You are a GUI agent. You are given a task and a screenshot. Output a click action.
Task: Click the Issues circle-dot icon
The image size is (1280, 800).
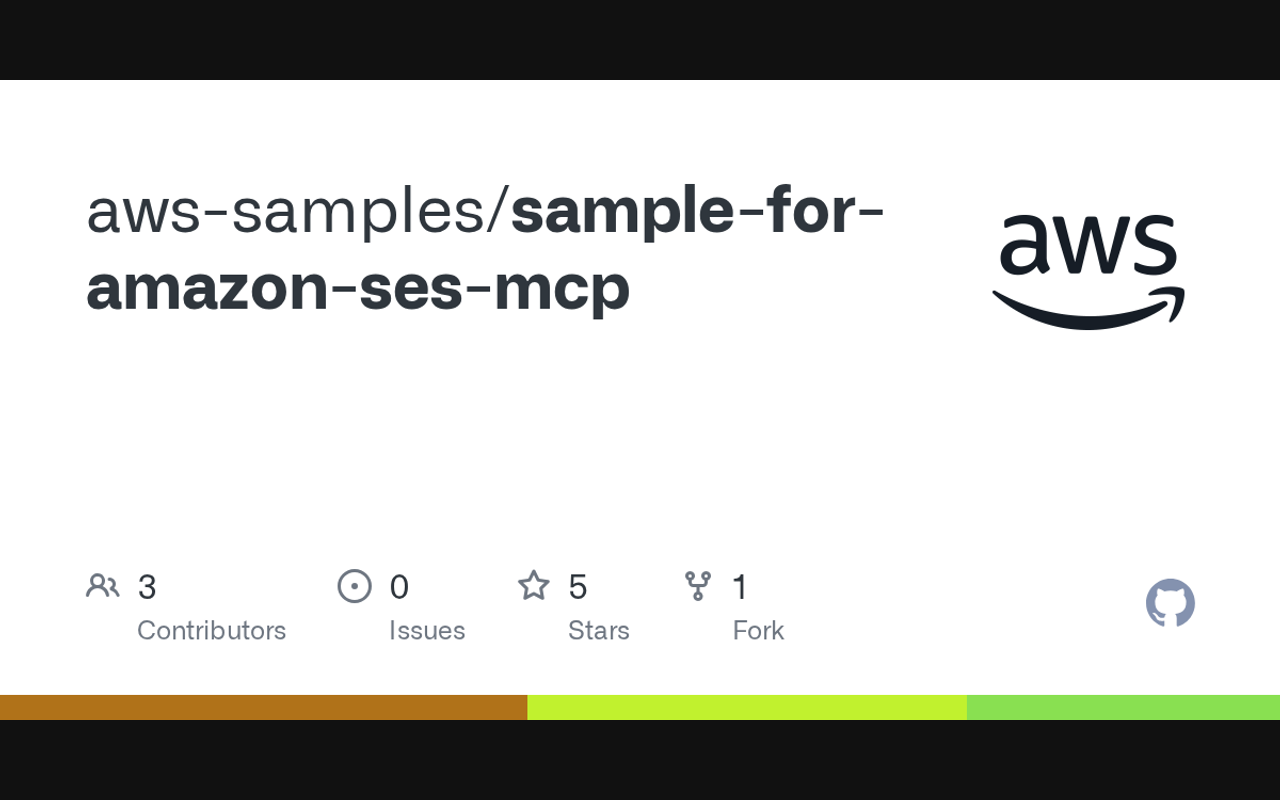tap(354, 586)
